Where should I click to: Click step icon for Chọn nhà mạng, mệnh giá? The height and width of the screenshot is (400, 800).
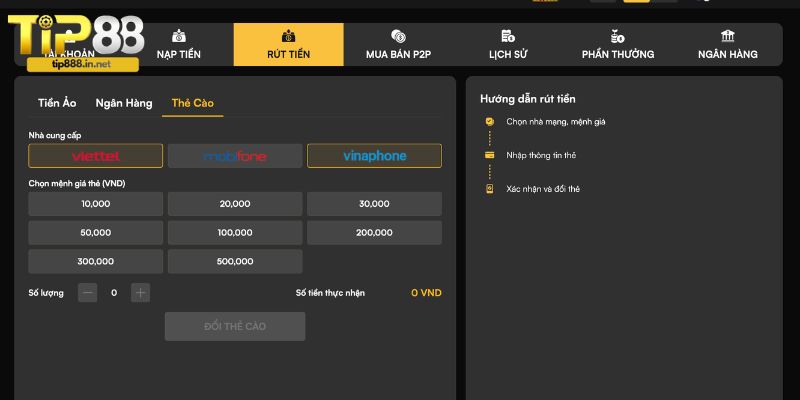point(490,122)
